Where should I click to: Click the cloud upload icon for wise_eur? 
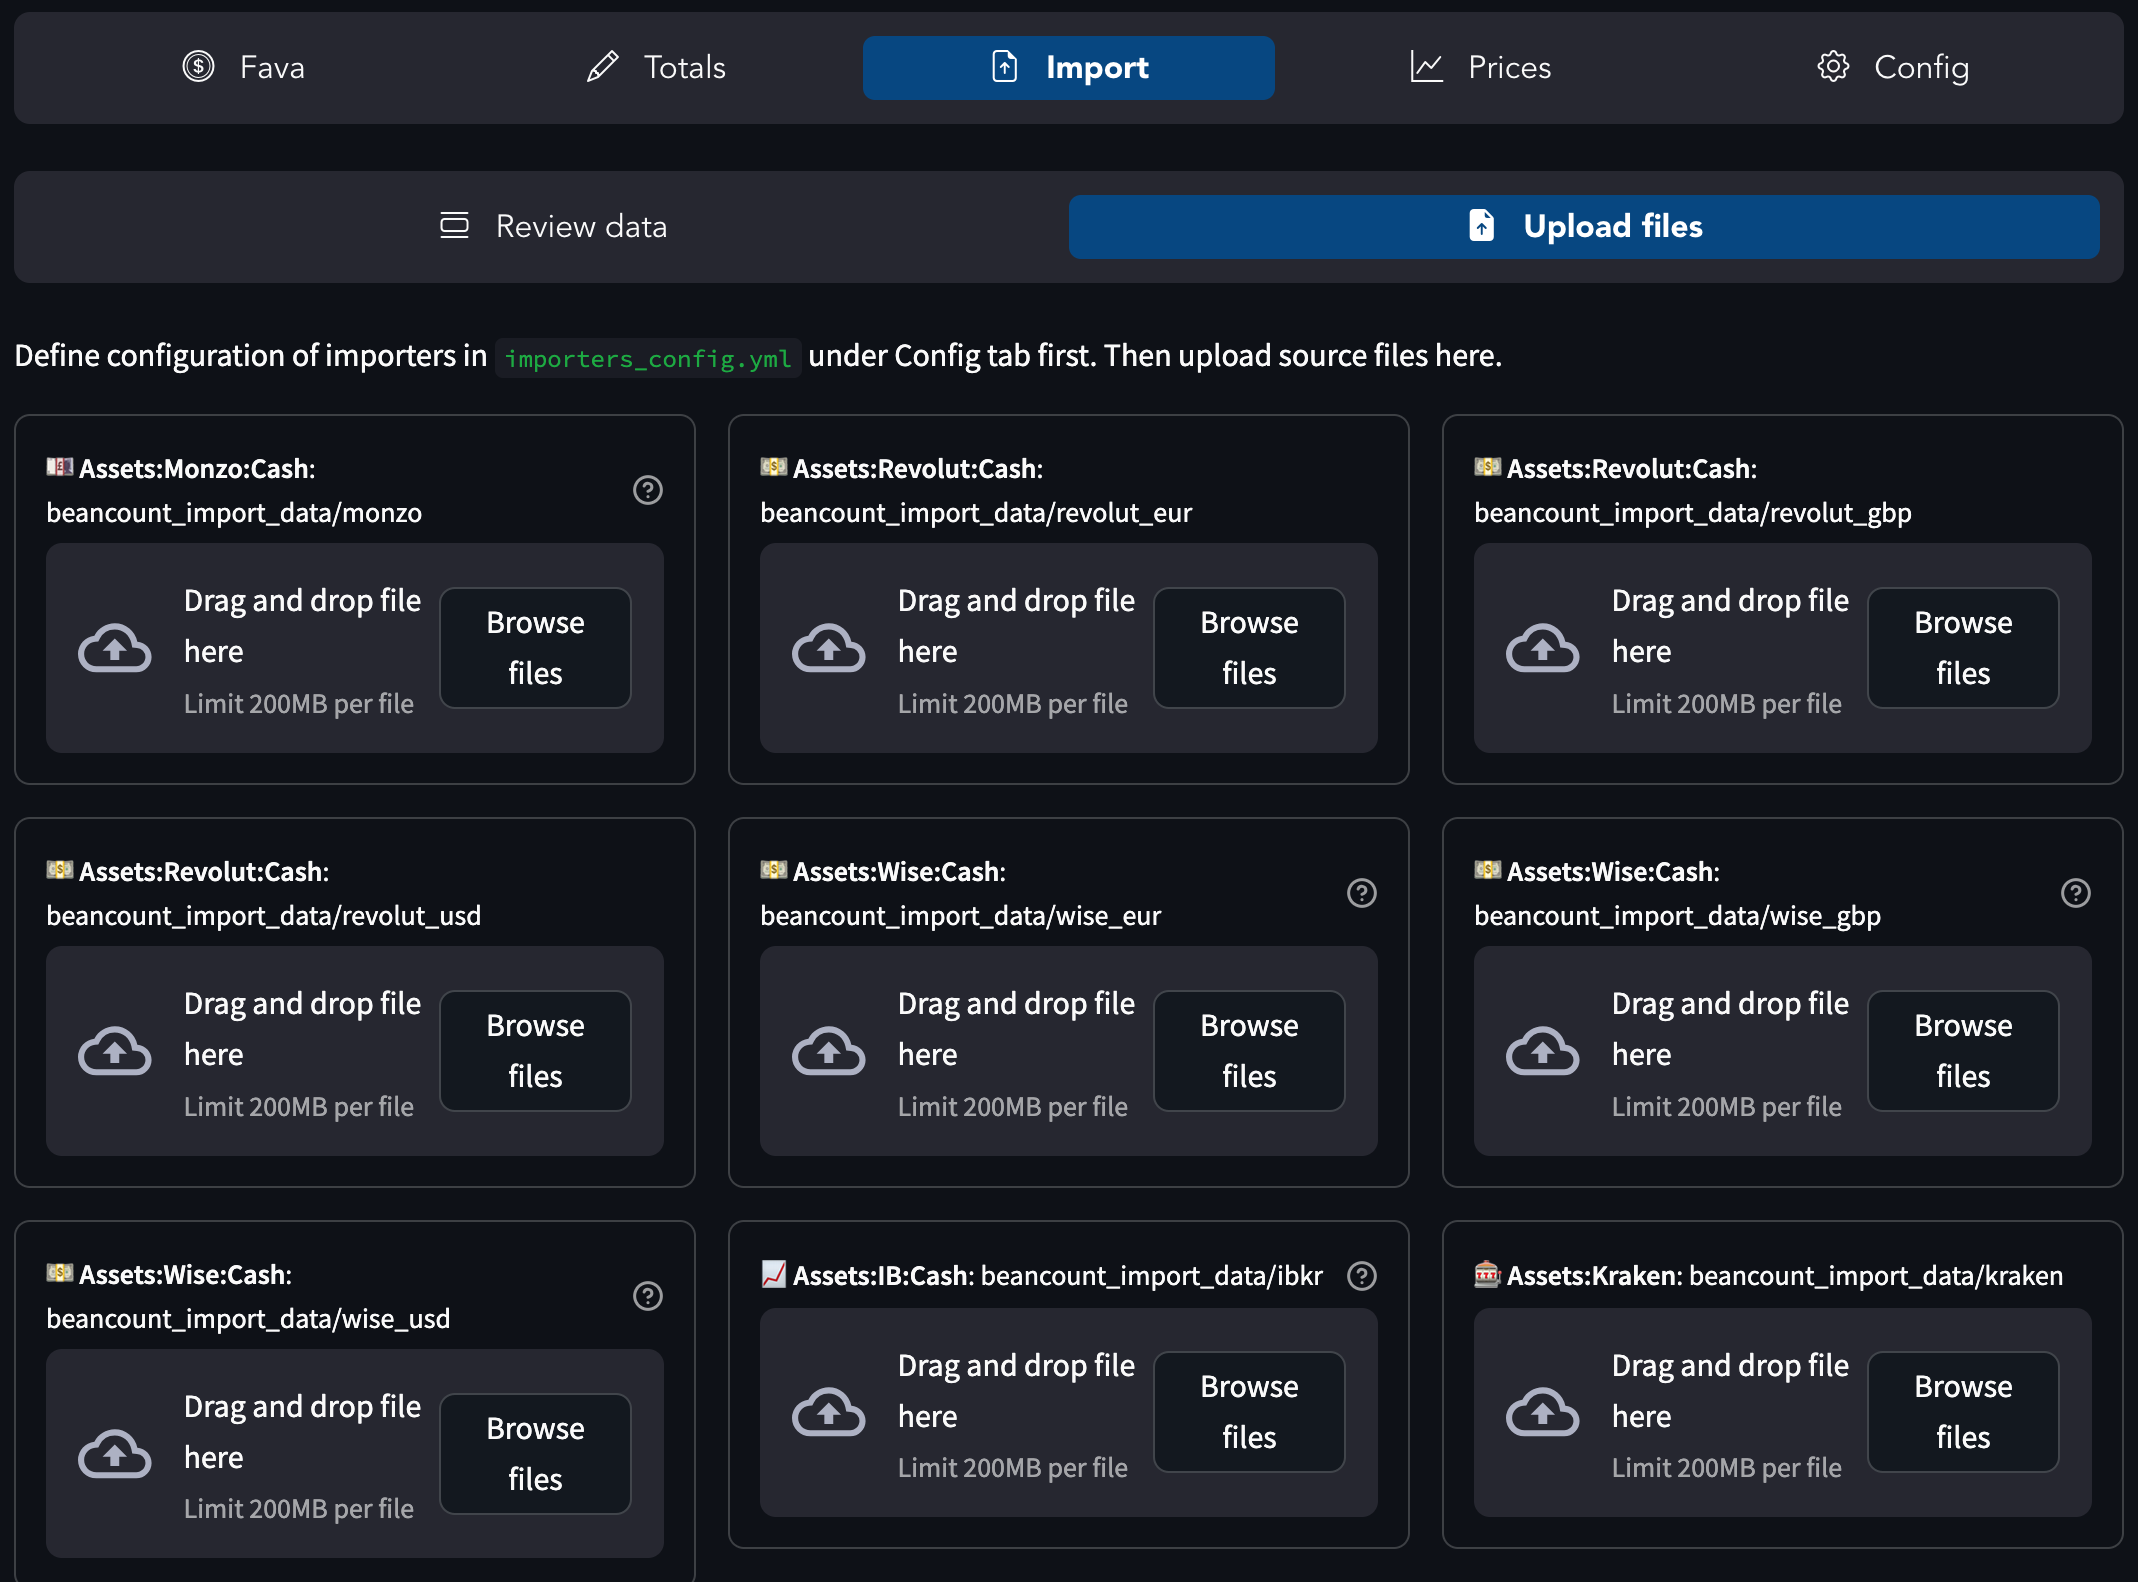point(829,1051)
